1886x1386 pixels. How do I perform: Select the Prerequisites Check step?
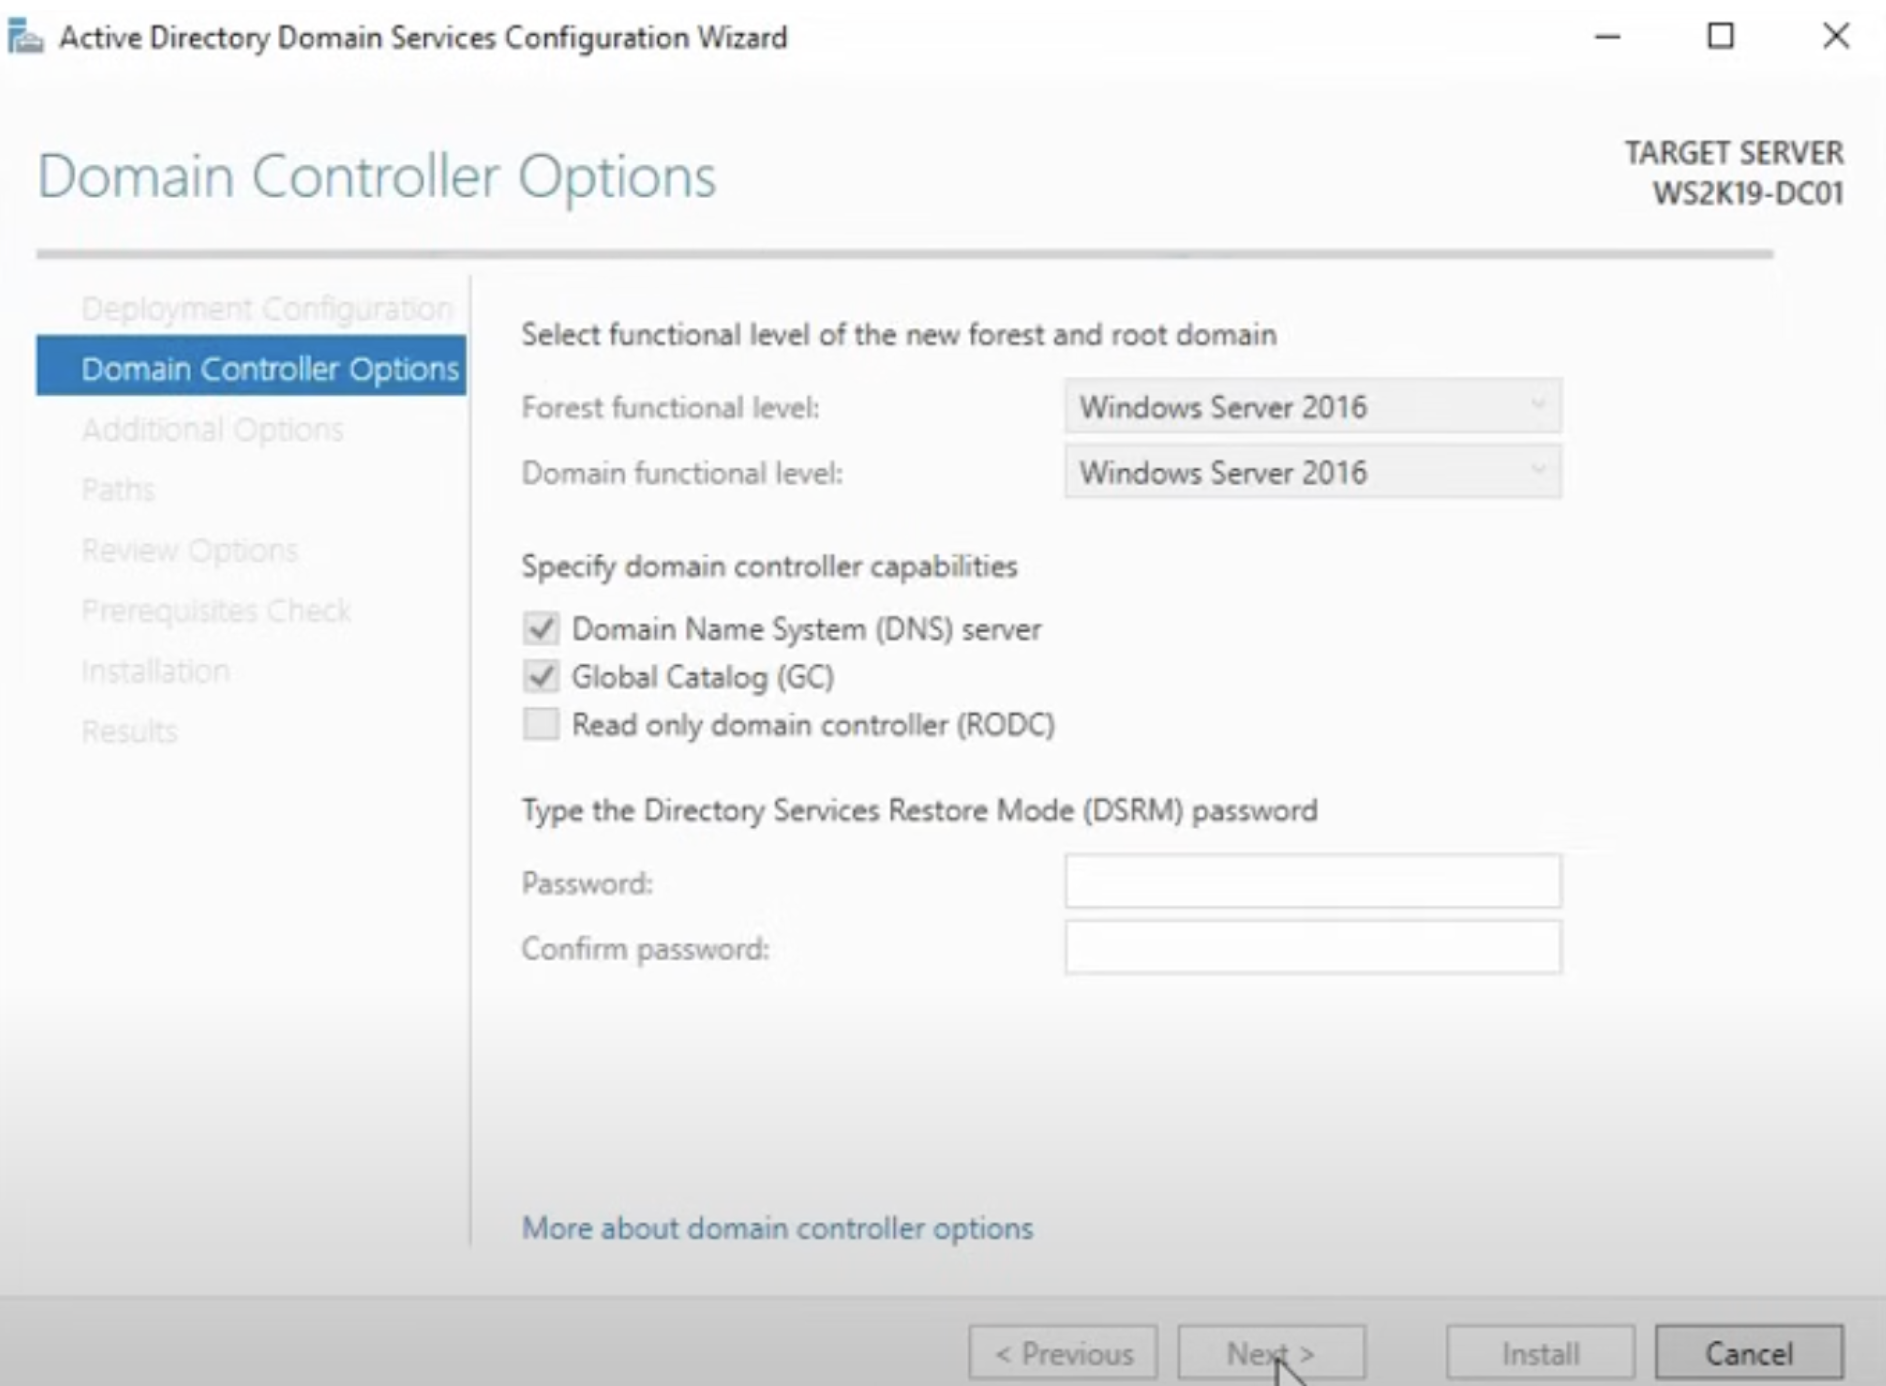217,610
